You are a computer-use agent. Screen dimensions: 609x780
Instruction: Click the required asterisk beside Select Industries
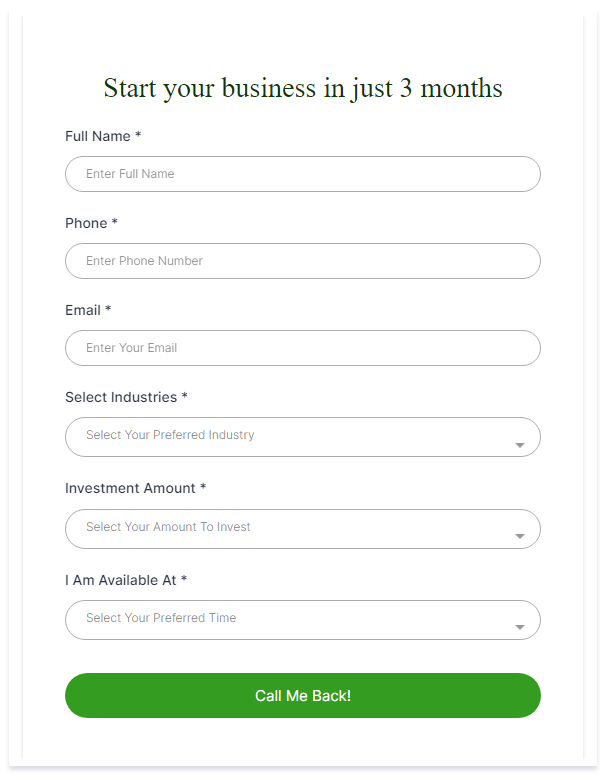tap(184, 395)
